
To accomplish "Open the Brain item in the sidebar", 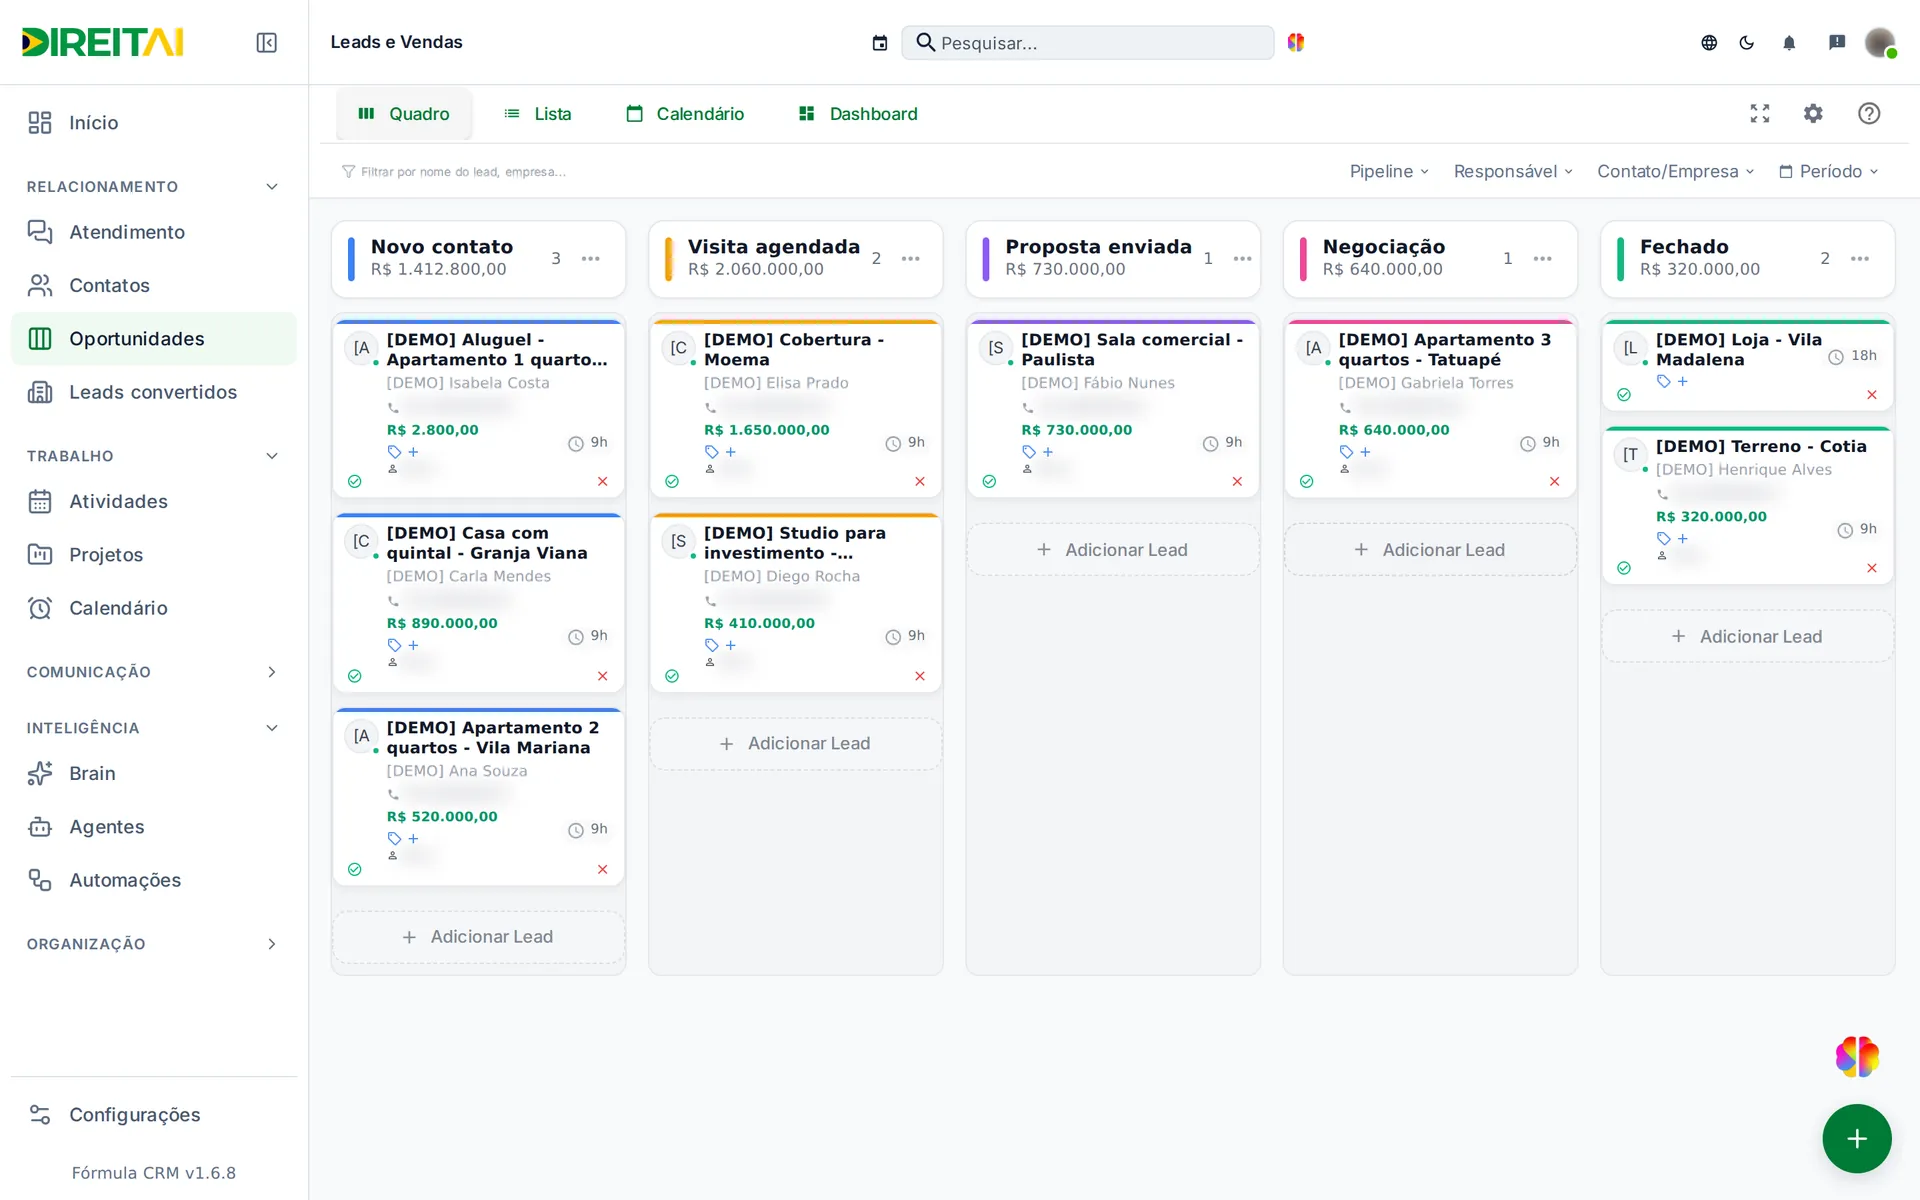I will pyautogui.click(x=154, y=773).
